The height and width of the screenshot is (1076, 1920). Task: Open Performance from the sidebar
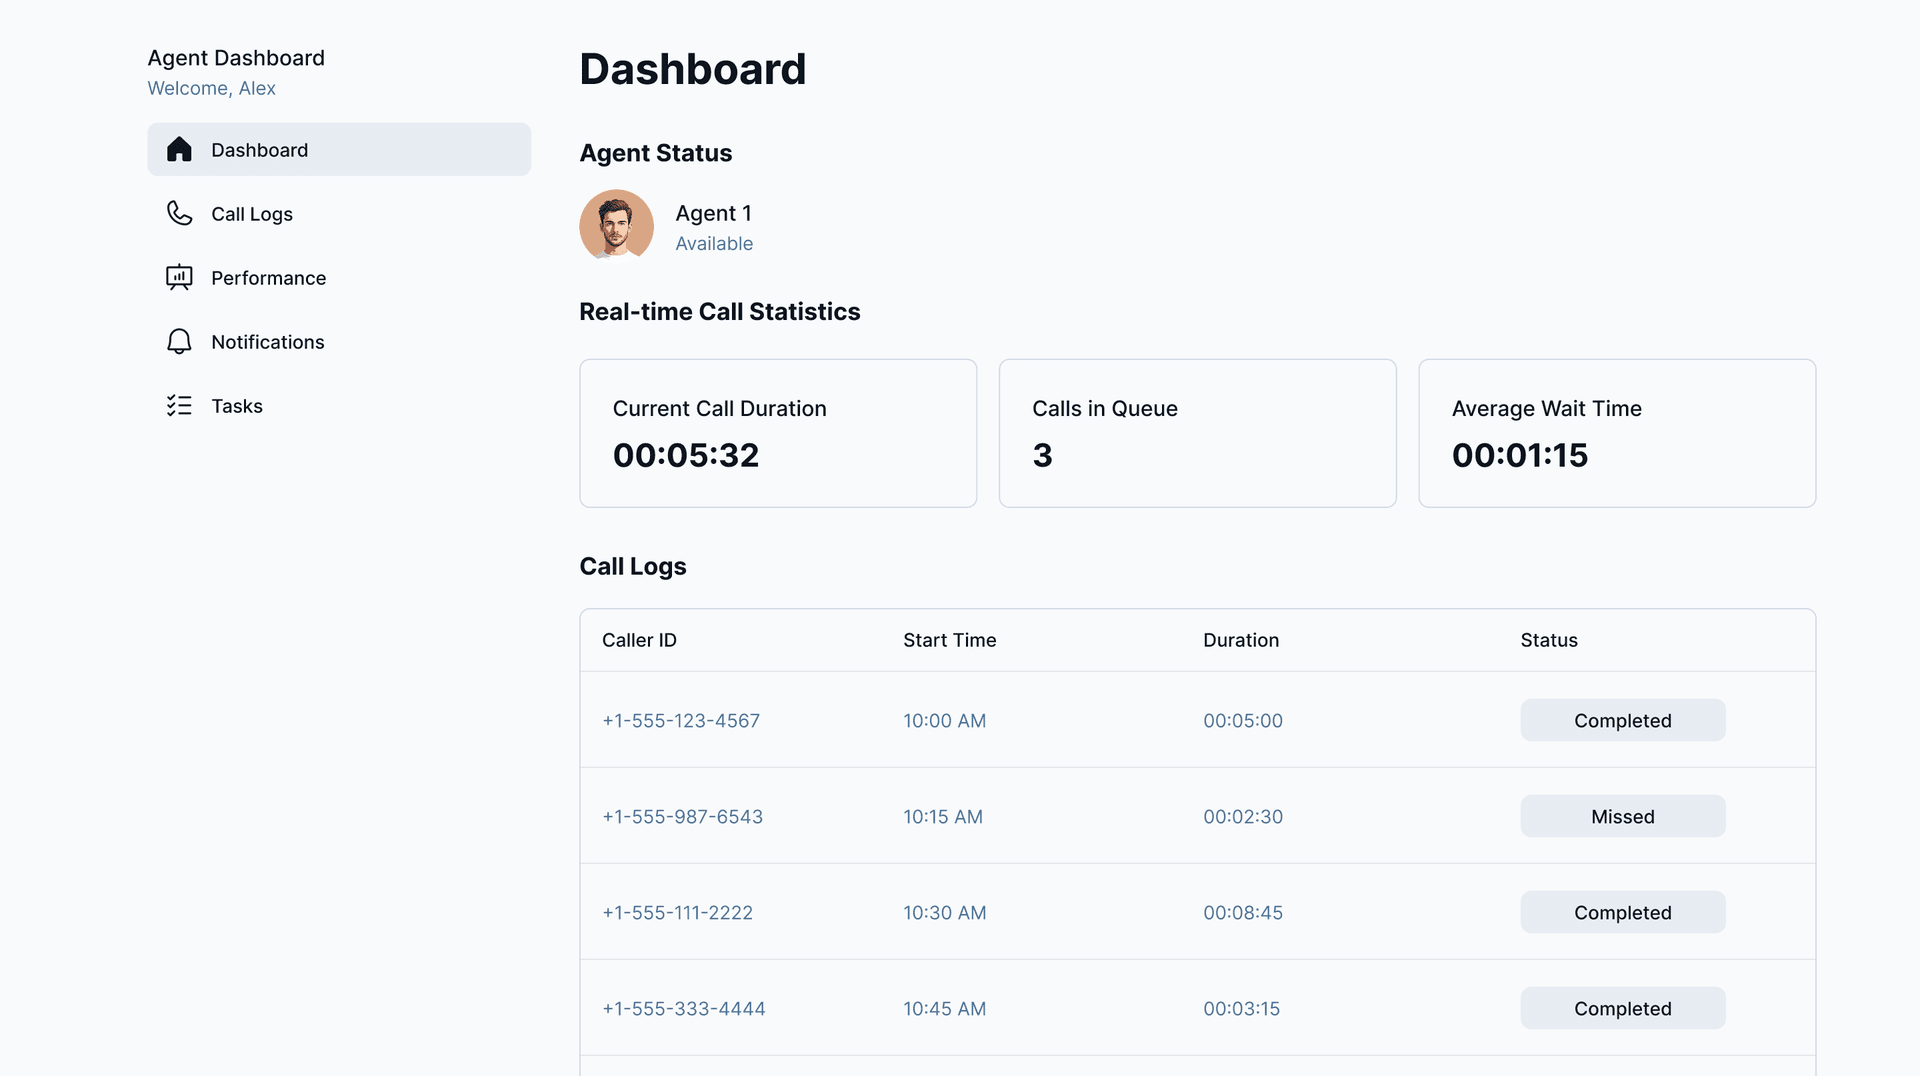[x=268, y=278]
